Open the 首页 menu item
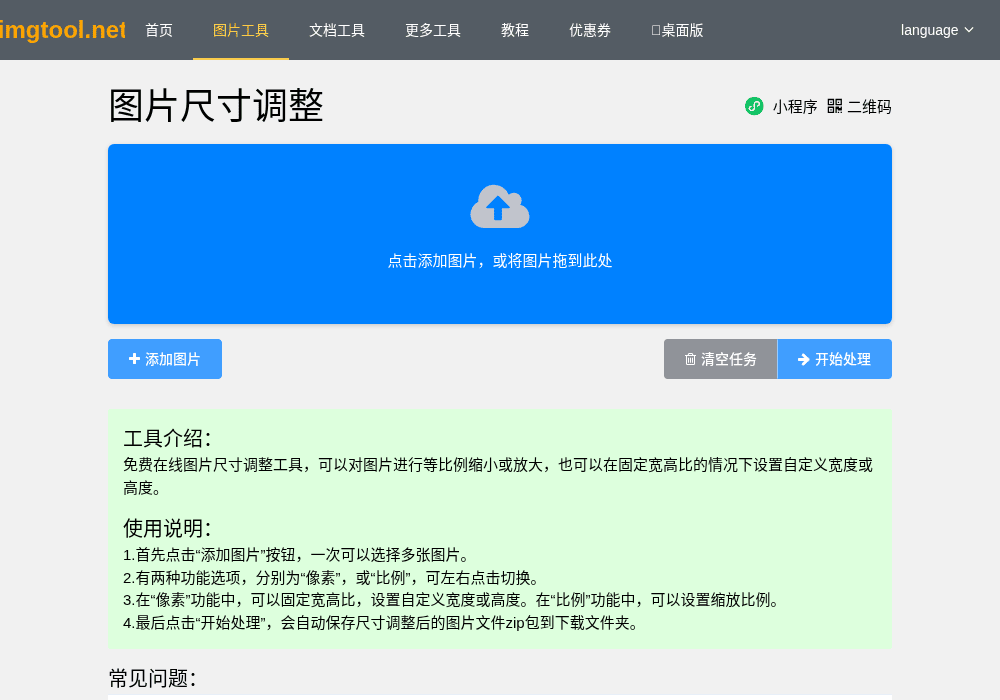Image resolution: width=1000 pixels, height=700 pixels. [x=159, y=30]
